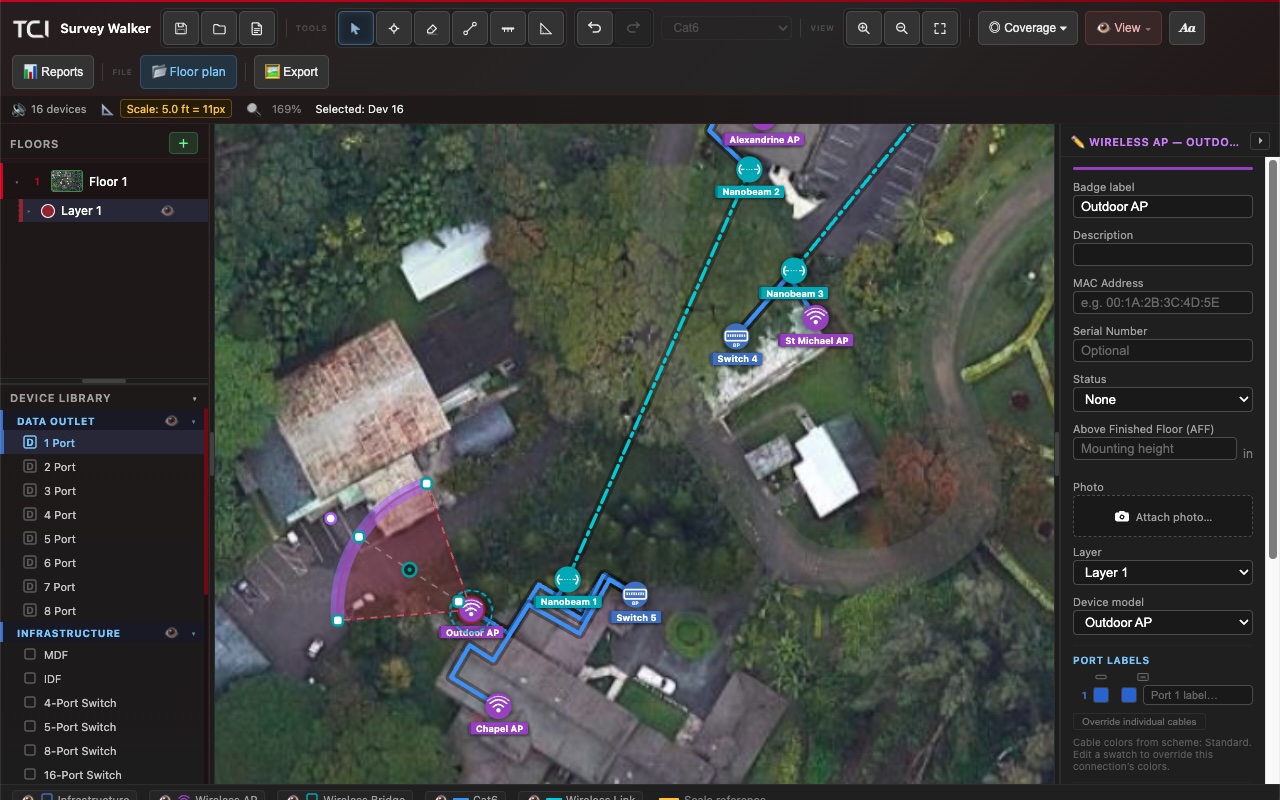This screenshot has width=1280, height=800.
Task: Click the Open folder toolbar icon
Action: [x=219, y=28]
